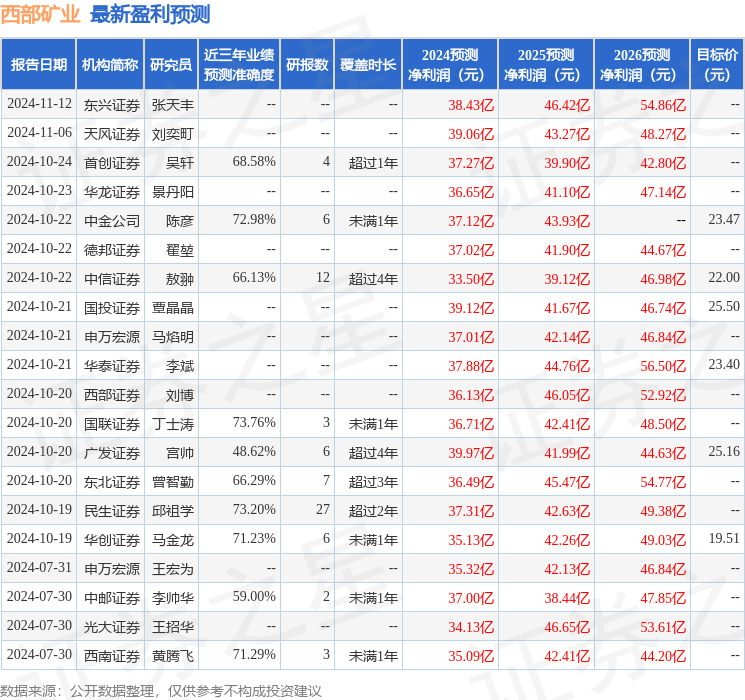Click the 研报数 column header
745x700 pixels.
click(x=307, y=65)
